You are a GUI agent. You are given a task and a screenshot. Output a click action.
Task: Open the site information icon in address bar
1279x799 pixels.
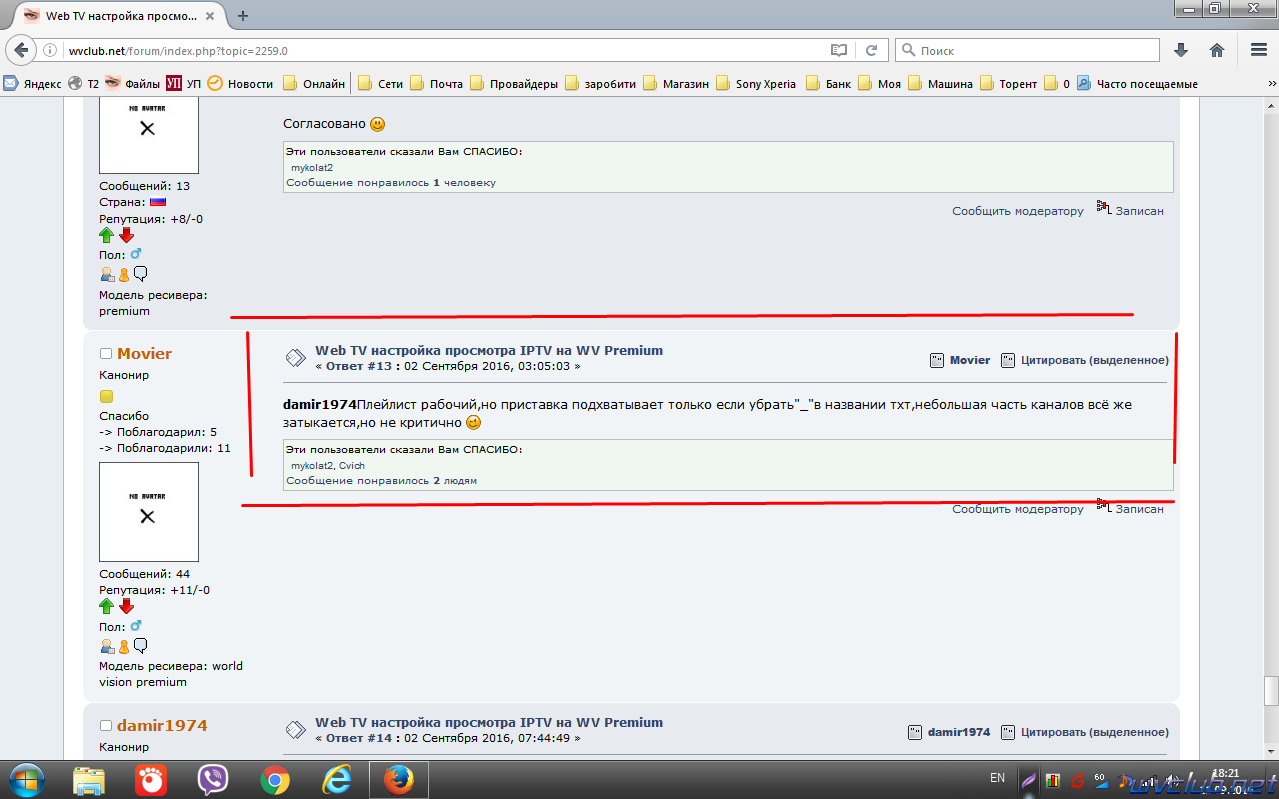tap(50, 50)
